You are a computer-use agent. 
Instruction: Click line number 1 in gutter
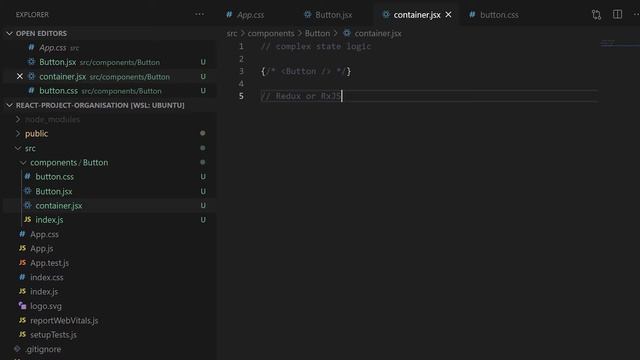click(x=241, y=47)
